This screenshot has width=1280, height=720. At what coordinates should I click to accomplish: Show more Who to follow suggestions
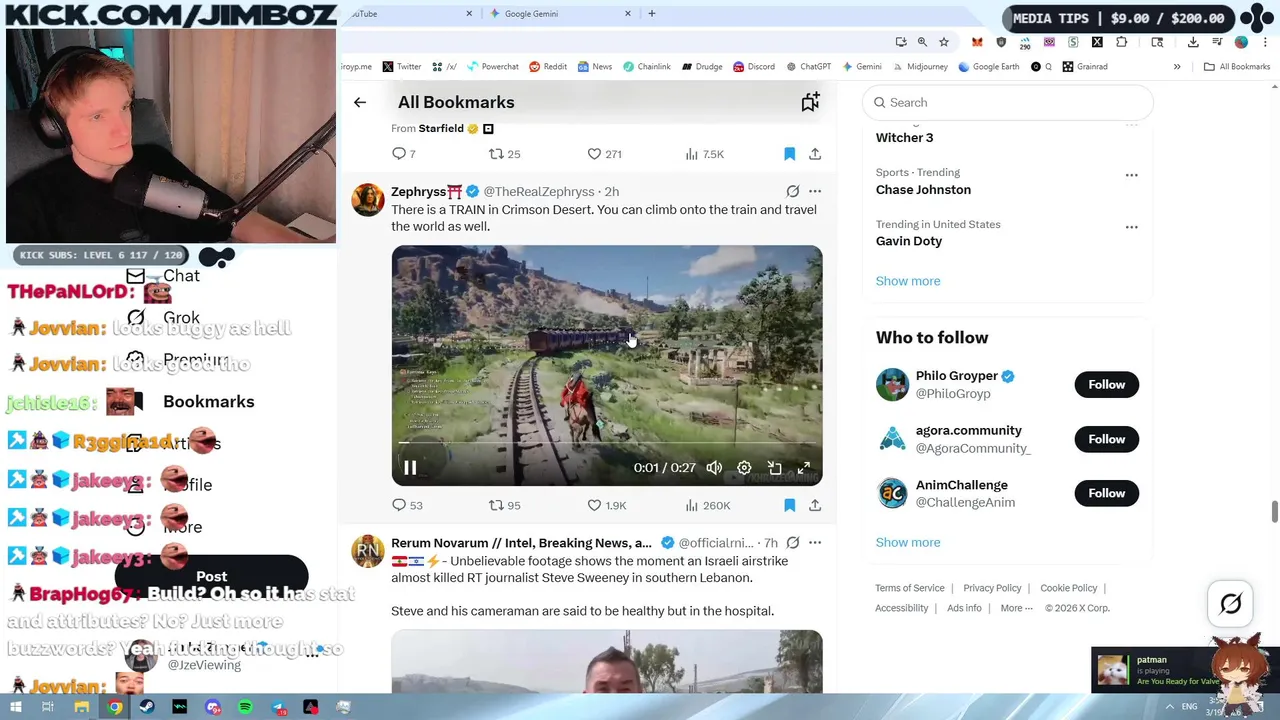908,542
